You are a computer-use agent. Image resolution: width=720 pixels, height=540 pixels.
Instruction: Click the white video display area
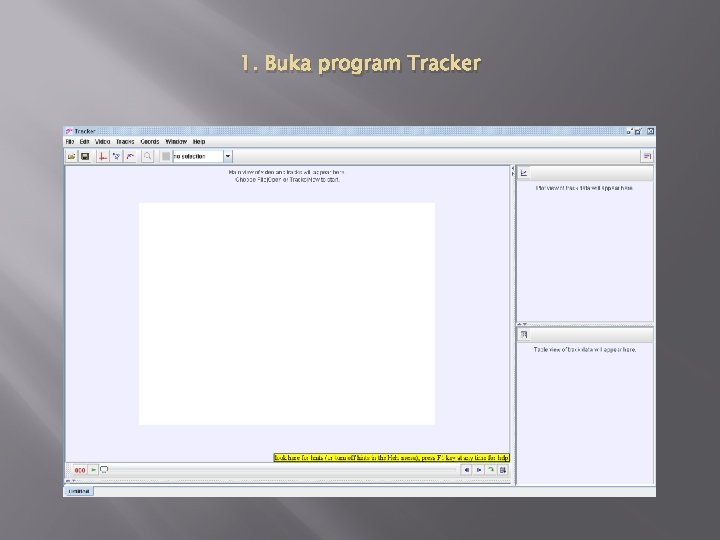click(287, 314)
